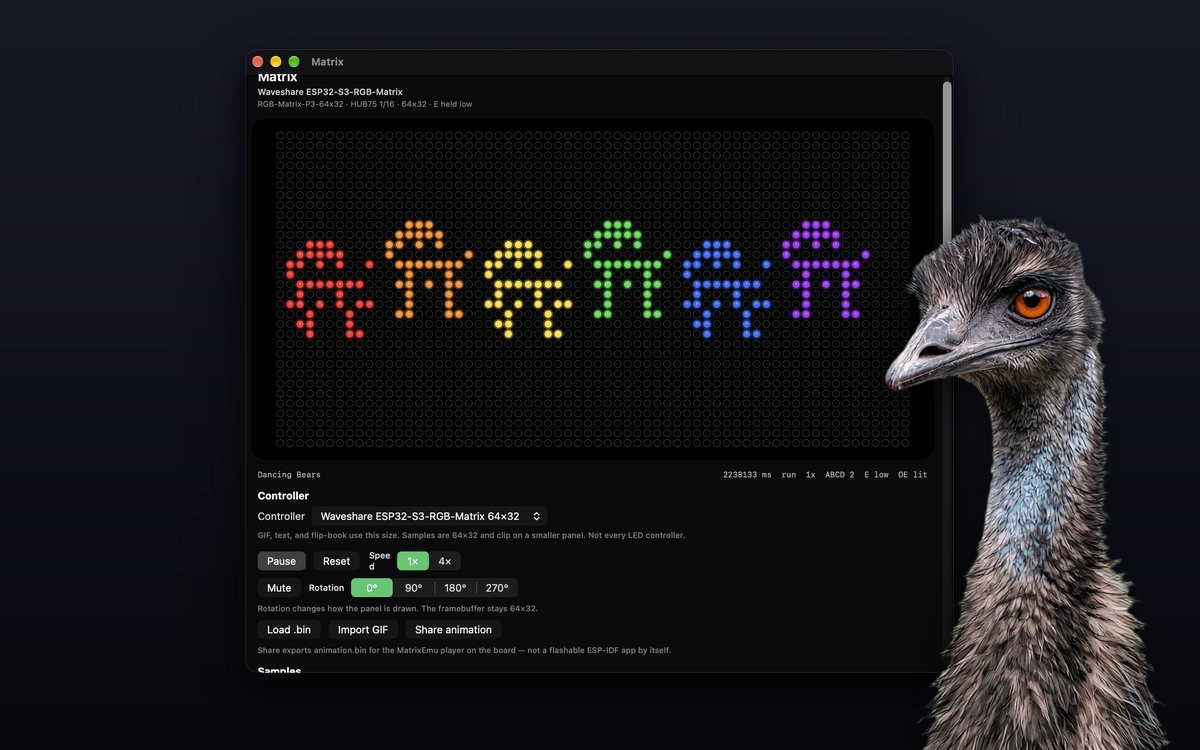Click the "Waveshare ESP32-S3-RGB-Matrix" heading
Screen dimensions: 1200x750
tap(330, 92)
